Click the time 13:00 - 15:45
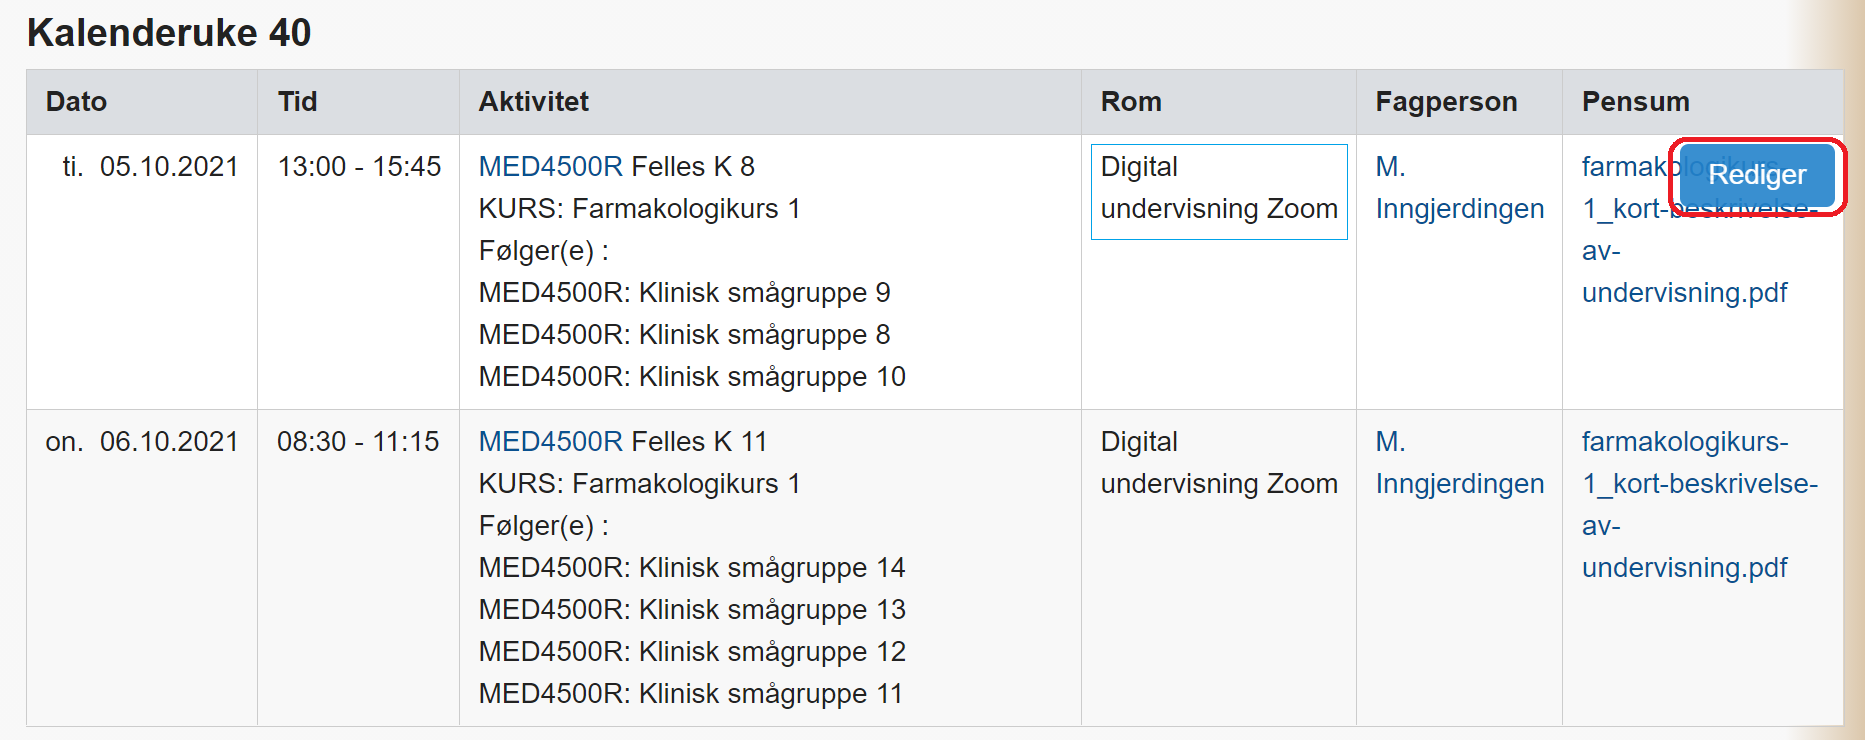 pos(359,166)
